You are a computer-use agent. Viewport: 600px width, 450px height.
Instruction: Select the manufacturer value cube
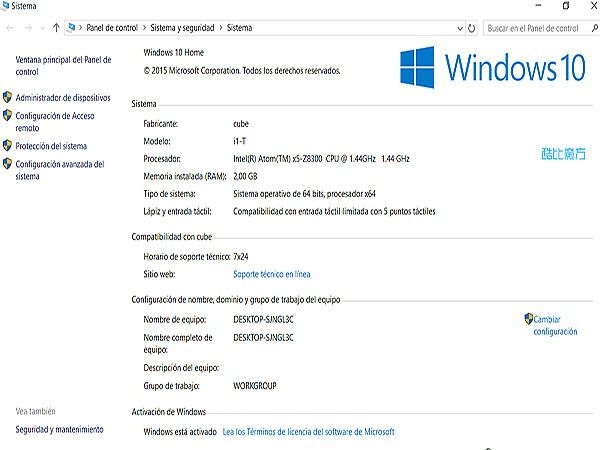pyautogui.click(x=241, y=124)
